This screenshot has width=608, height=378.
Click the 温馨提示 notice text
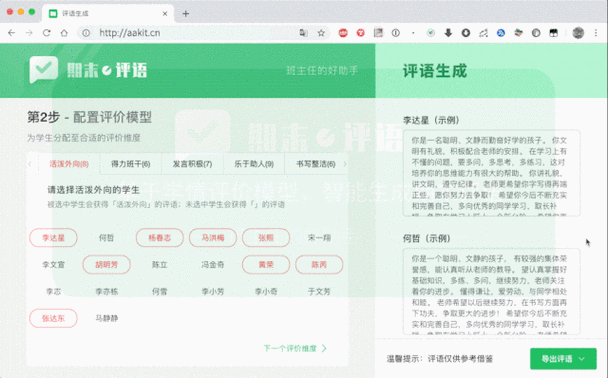[440, 359]
